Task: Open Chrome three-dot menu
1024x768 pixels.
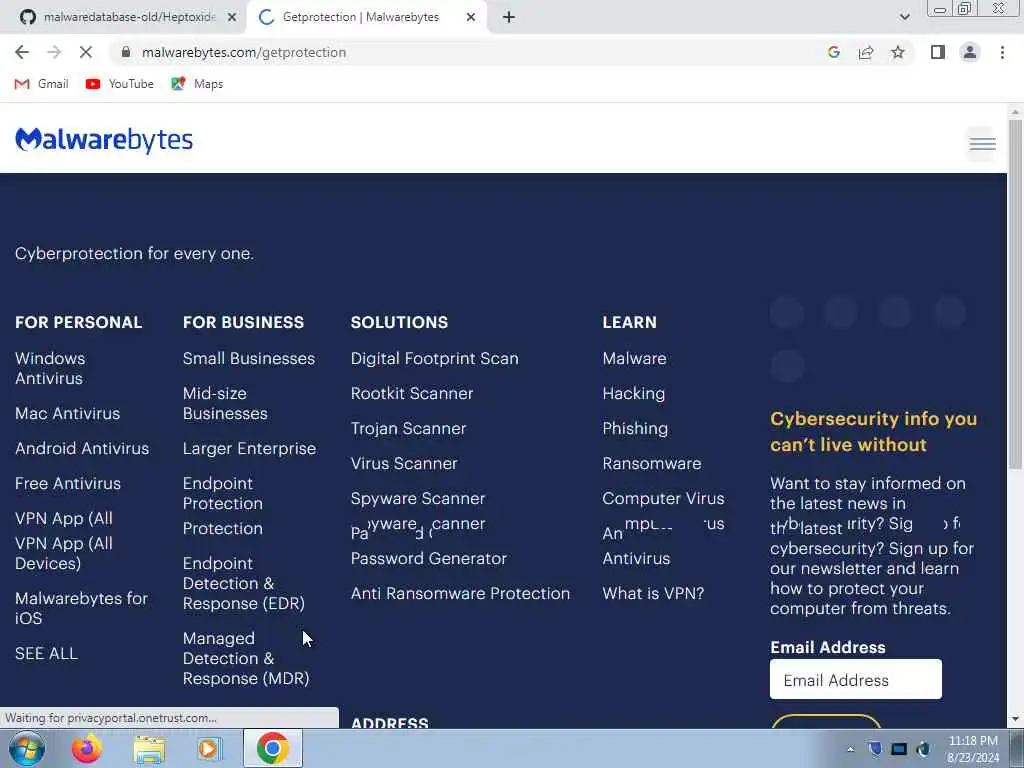Action: 1002,52
